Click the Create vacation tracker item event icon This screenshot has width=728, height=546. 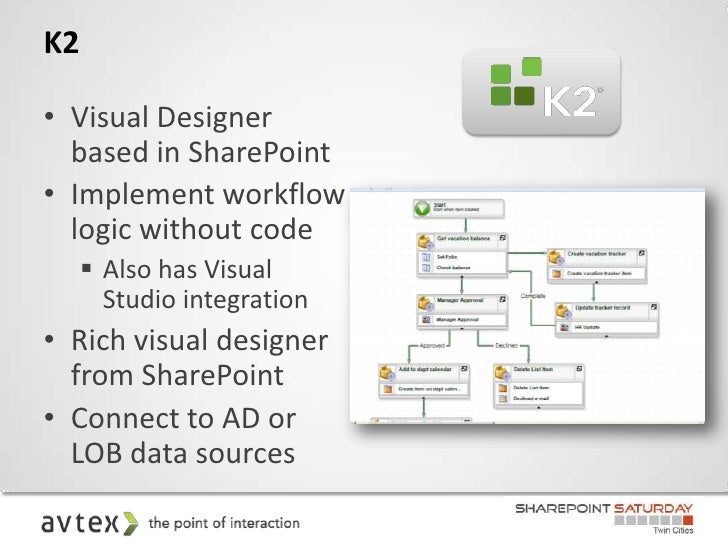pos(556,273)
